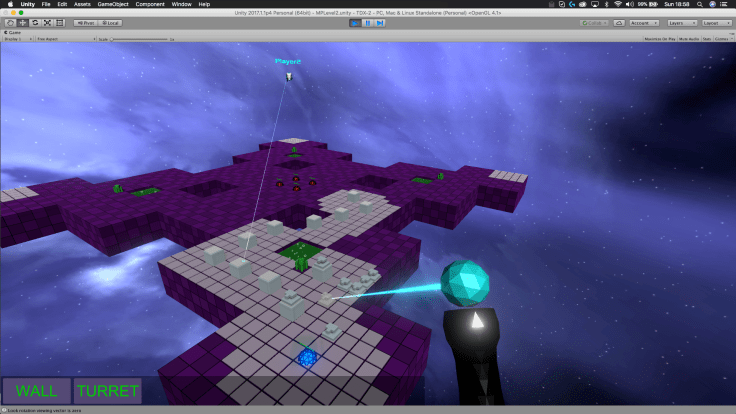Viewport: 736px width, 414px height.
Task: Select the Move tool
Action: (x=22, y=22)
